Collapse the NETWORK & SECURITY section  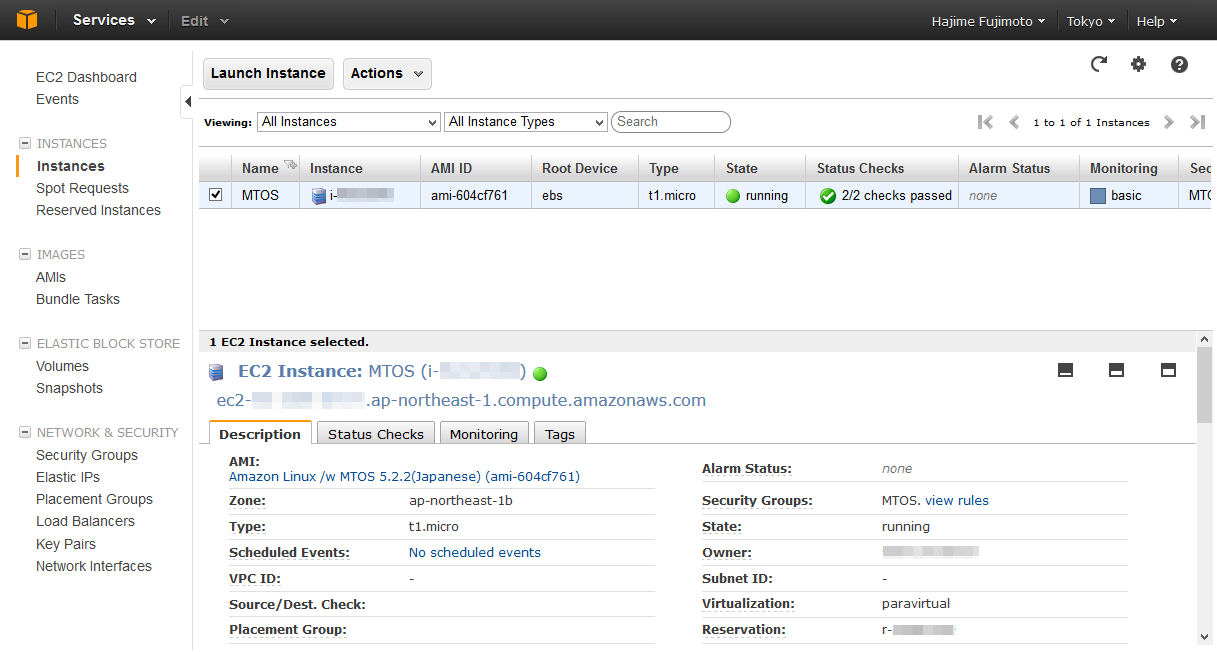coord(25,432)
